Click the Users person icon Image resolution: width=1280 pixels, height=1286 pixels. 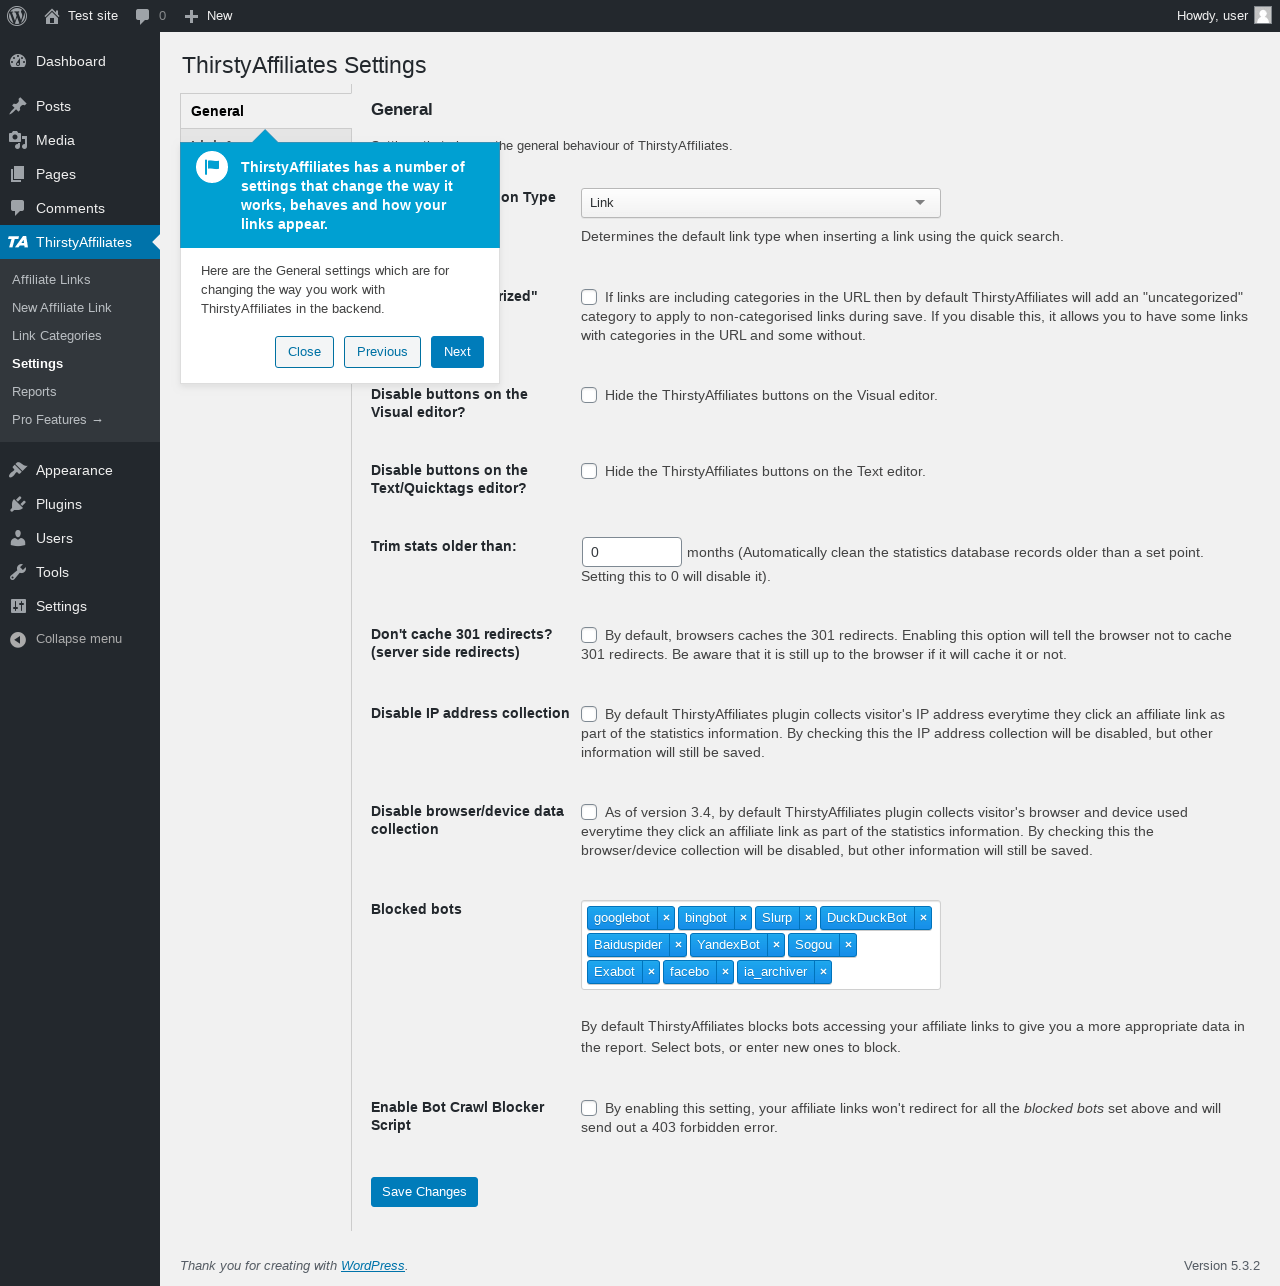(18, 538)
